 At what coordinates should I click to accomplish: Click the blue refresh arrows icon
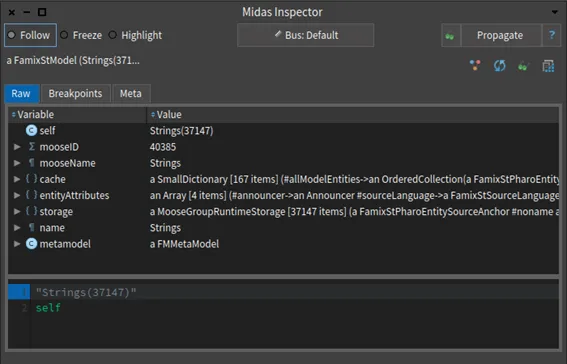click(x=499, y=66)
